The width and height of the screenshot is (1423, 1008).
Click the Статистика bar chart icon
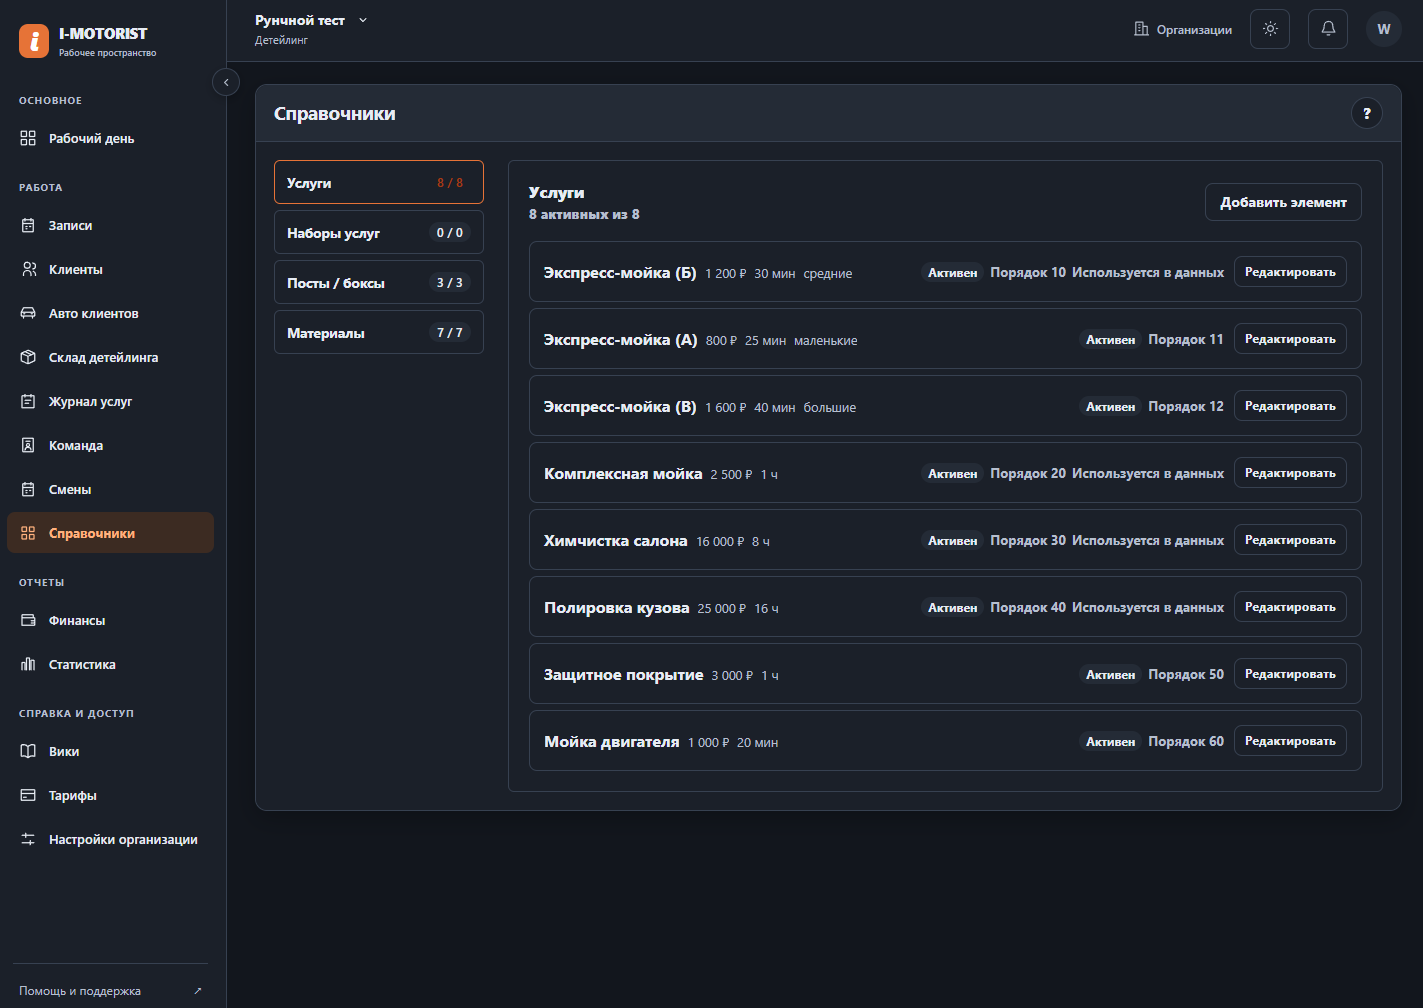click(28, 664)
